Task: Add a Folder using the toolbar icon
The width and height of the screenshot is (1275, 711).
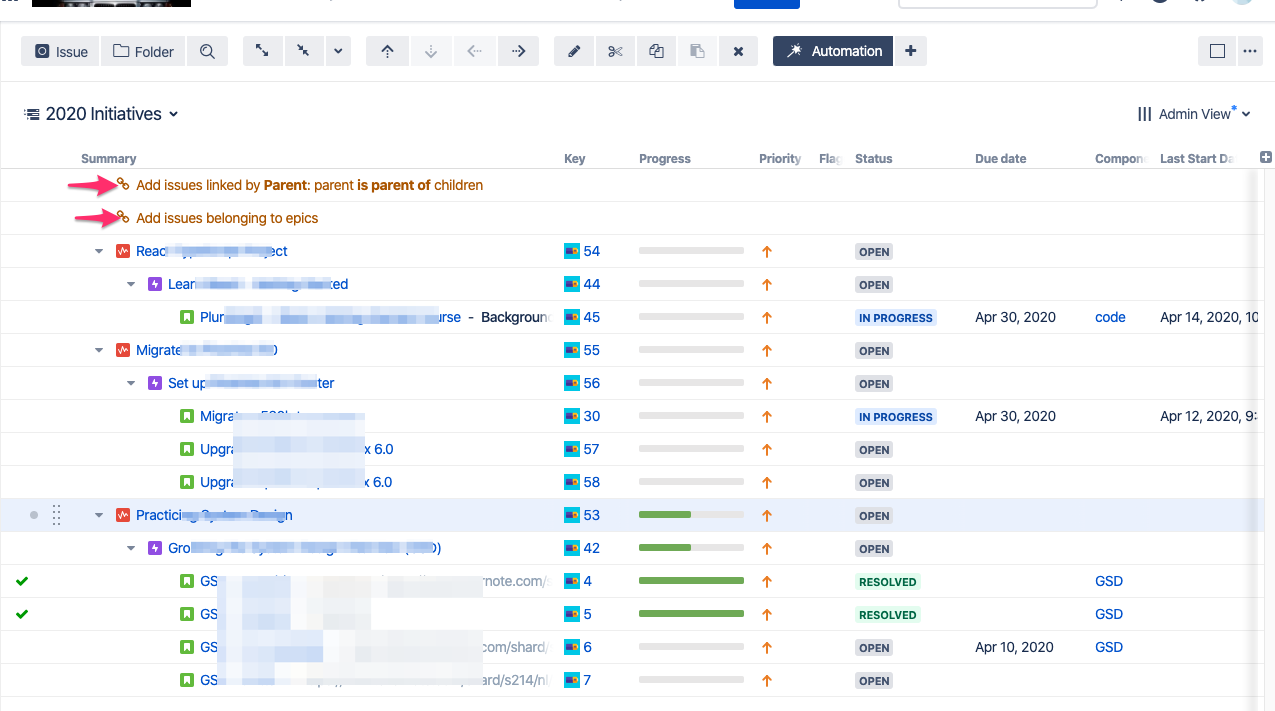Action: [142, 51]
